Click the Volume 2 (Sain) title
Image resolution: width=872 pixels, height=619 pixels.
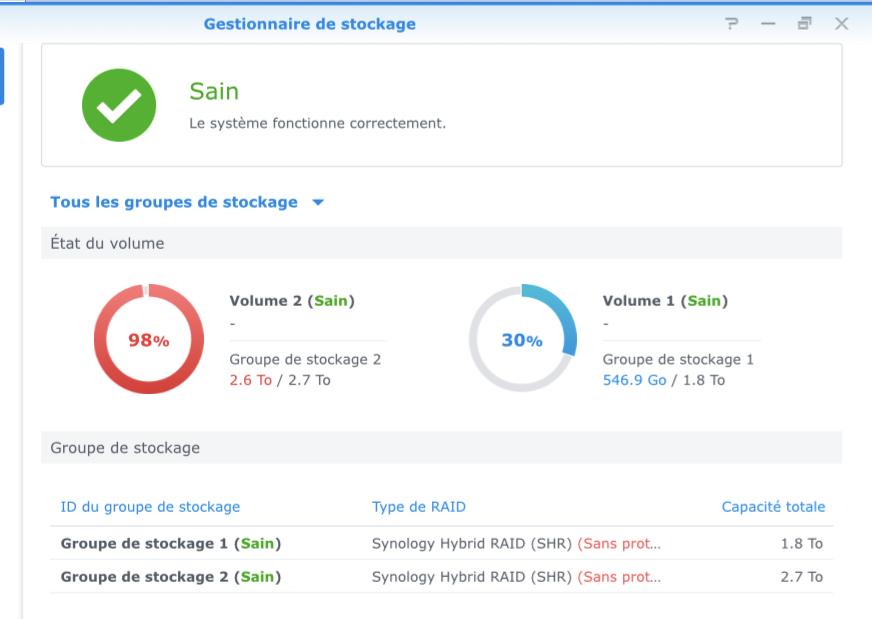click(x=292, y=301)
